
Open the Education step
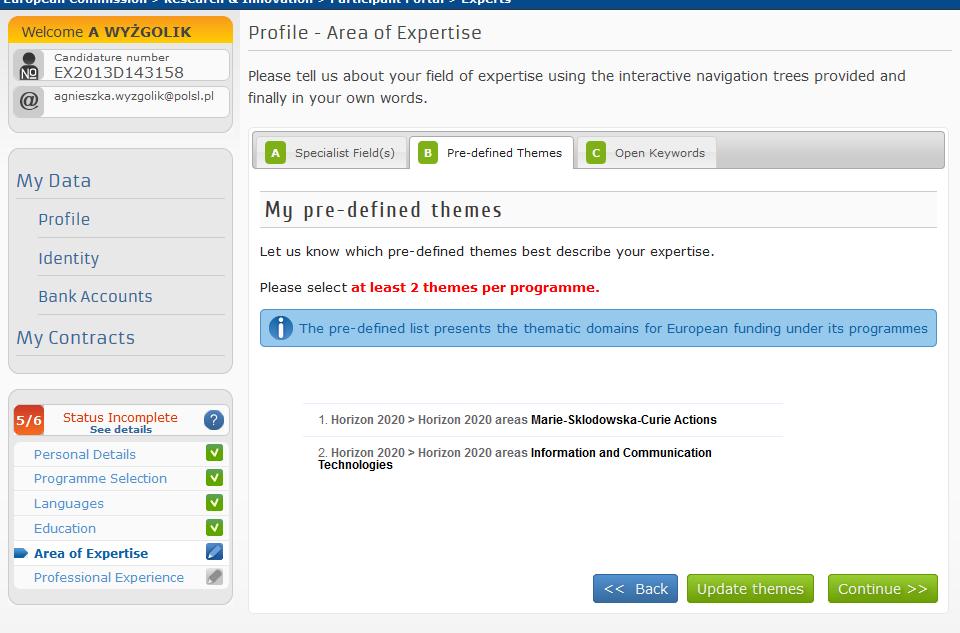click(x=65, y=528)
